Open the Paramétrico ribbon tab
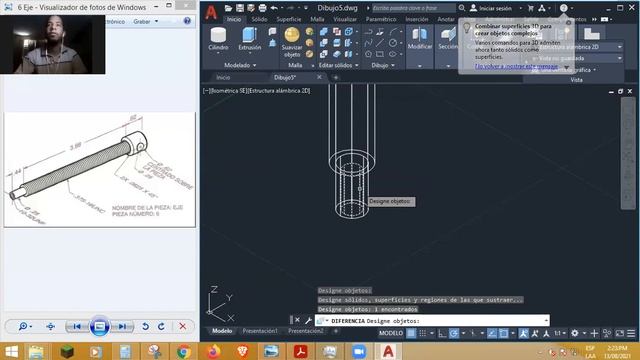The height and width of the screenshot is (360, 640). (381, 19)
